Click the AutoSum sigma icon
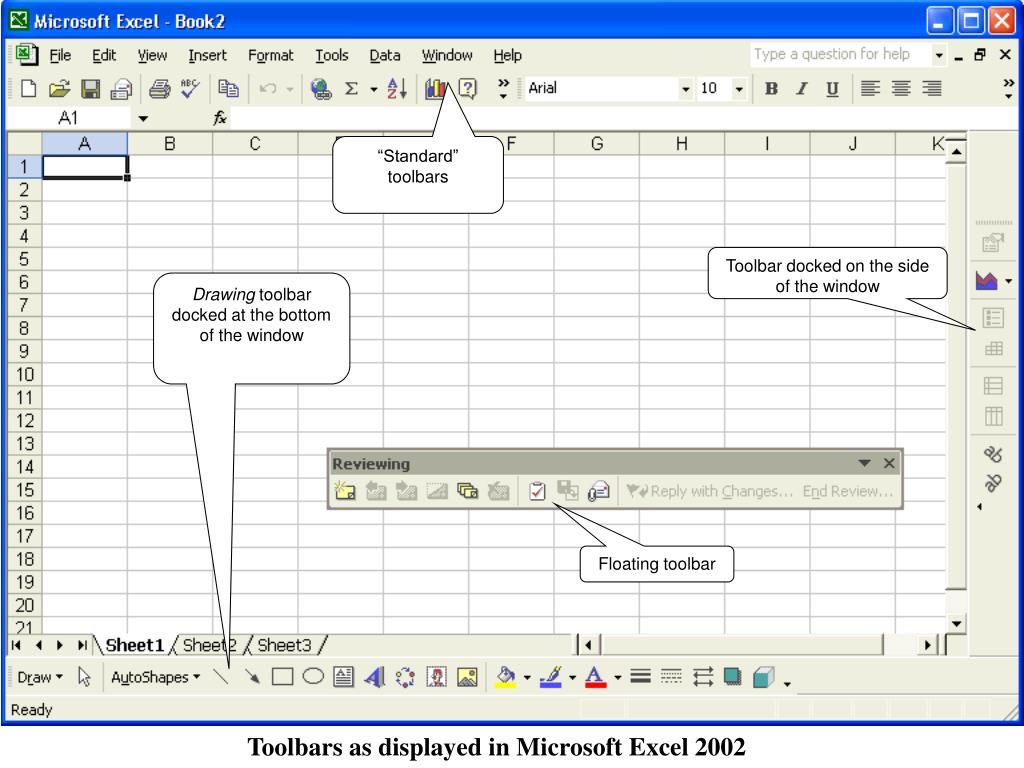The width and height of the screenshot is (1024, 768). [x=351, y=88]
